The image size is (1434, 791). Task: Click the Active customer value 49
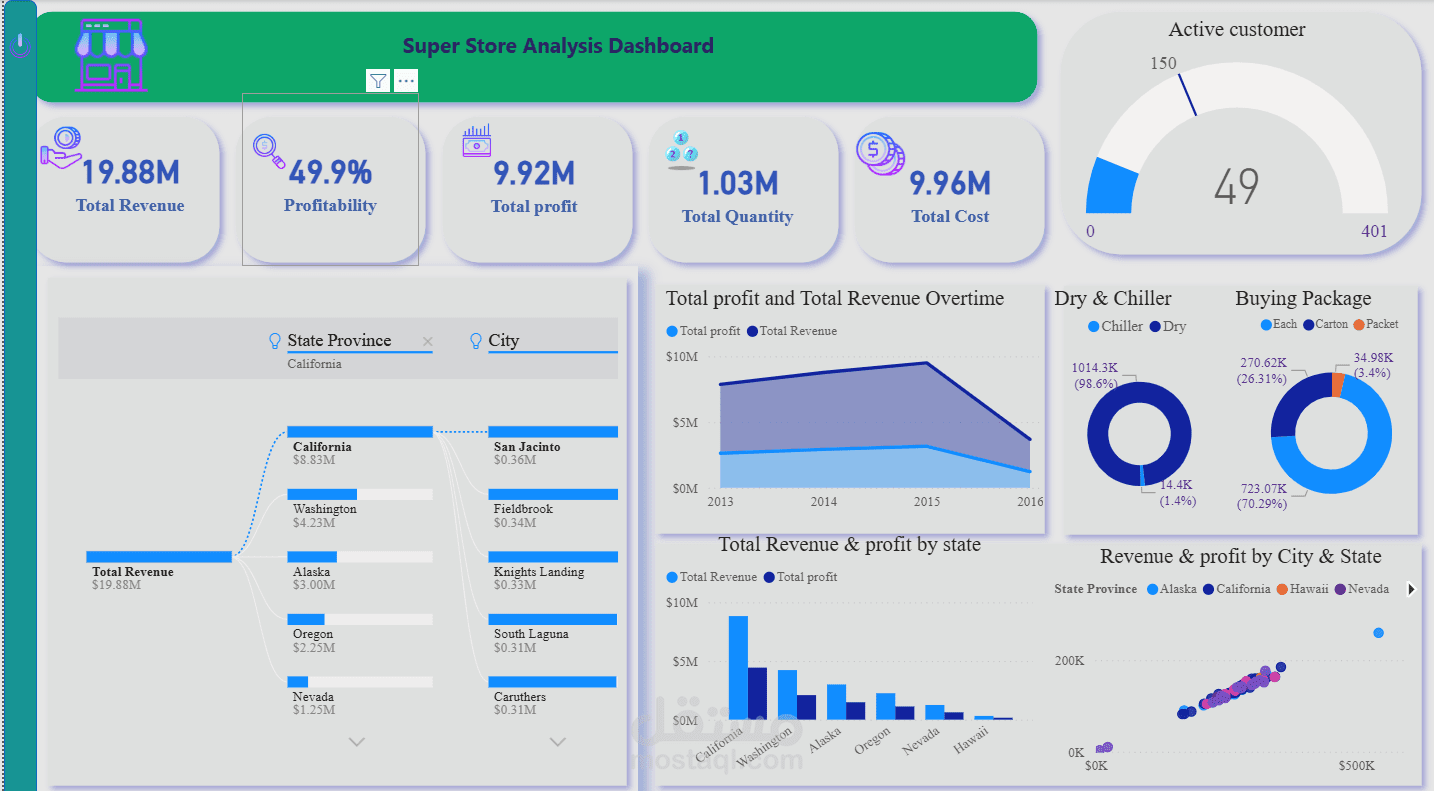(1237, 187)
